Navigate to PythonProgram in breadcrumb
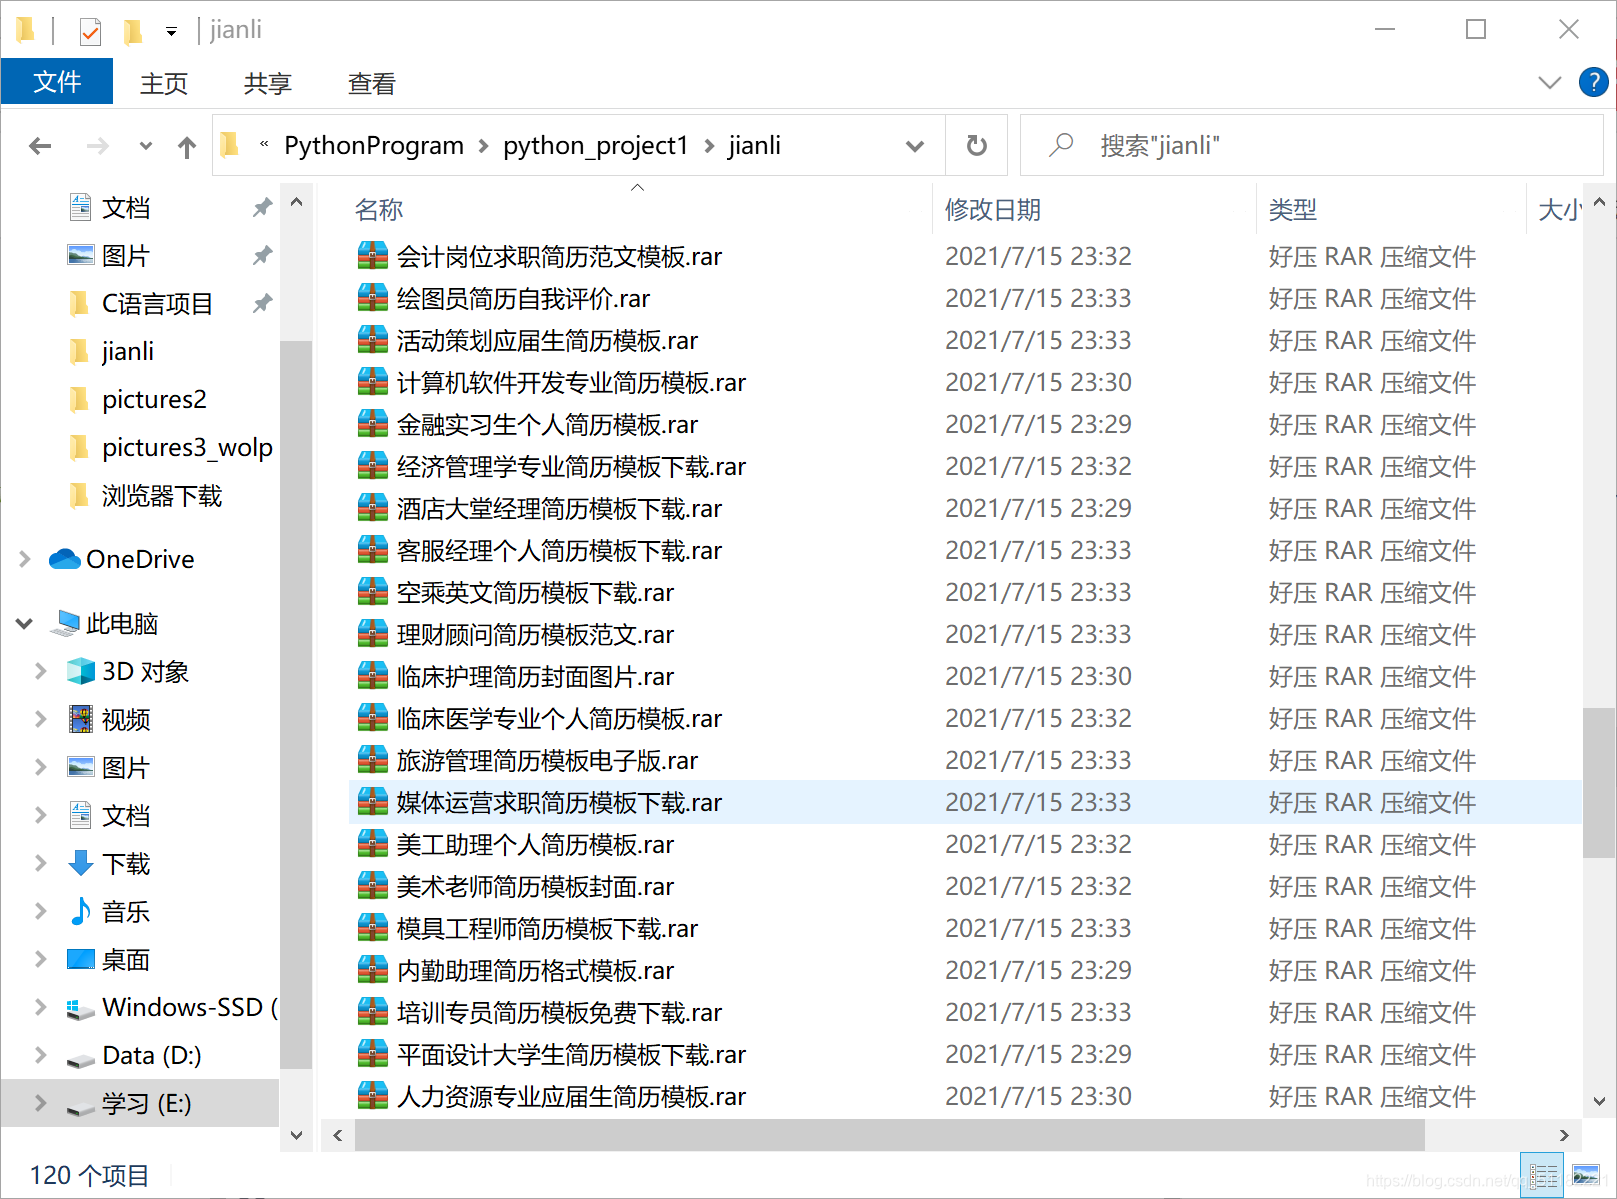This screenshot has height=1199, width=1617. coord(374,146)
